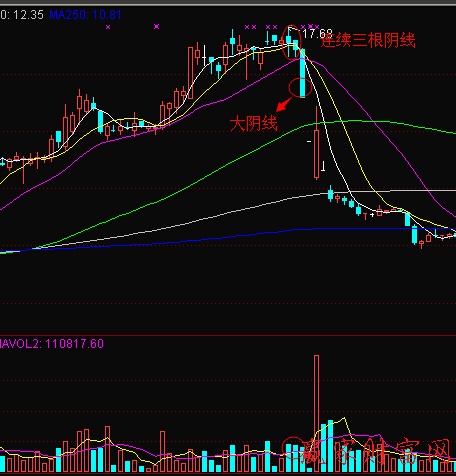Click the 大阴线 annotation text

[254, 123]
